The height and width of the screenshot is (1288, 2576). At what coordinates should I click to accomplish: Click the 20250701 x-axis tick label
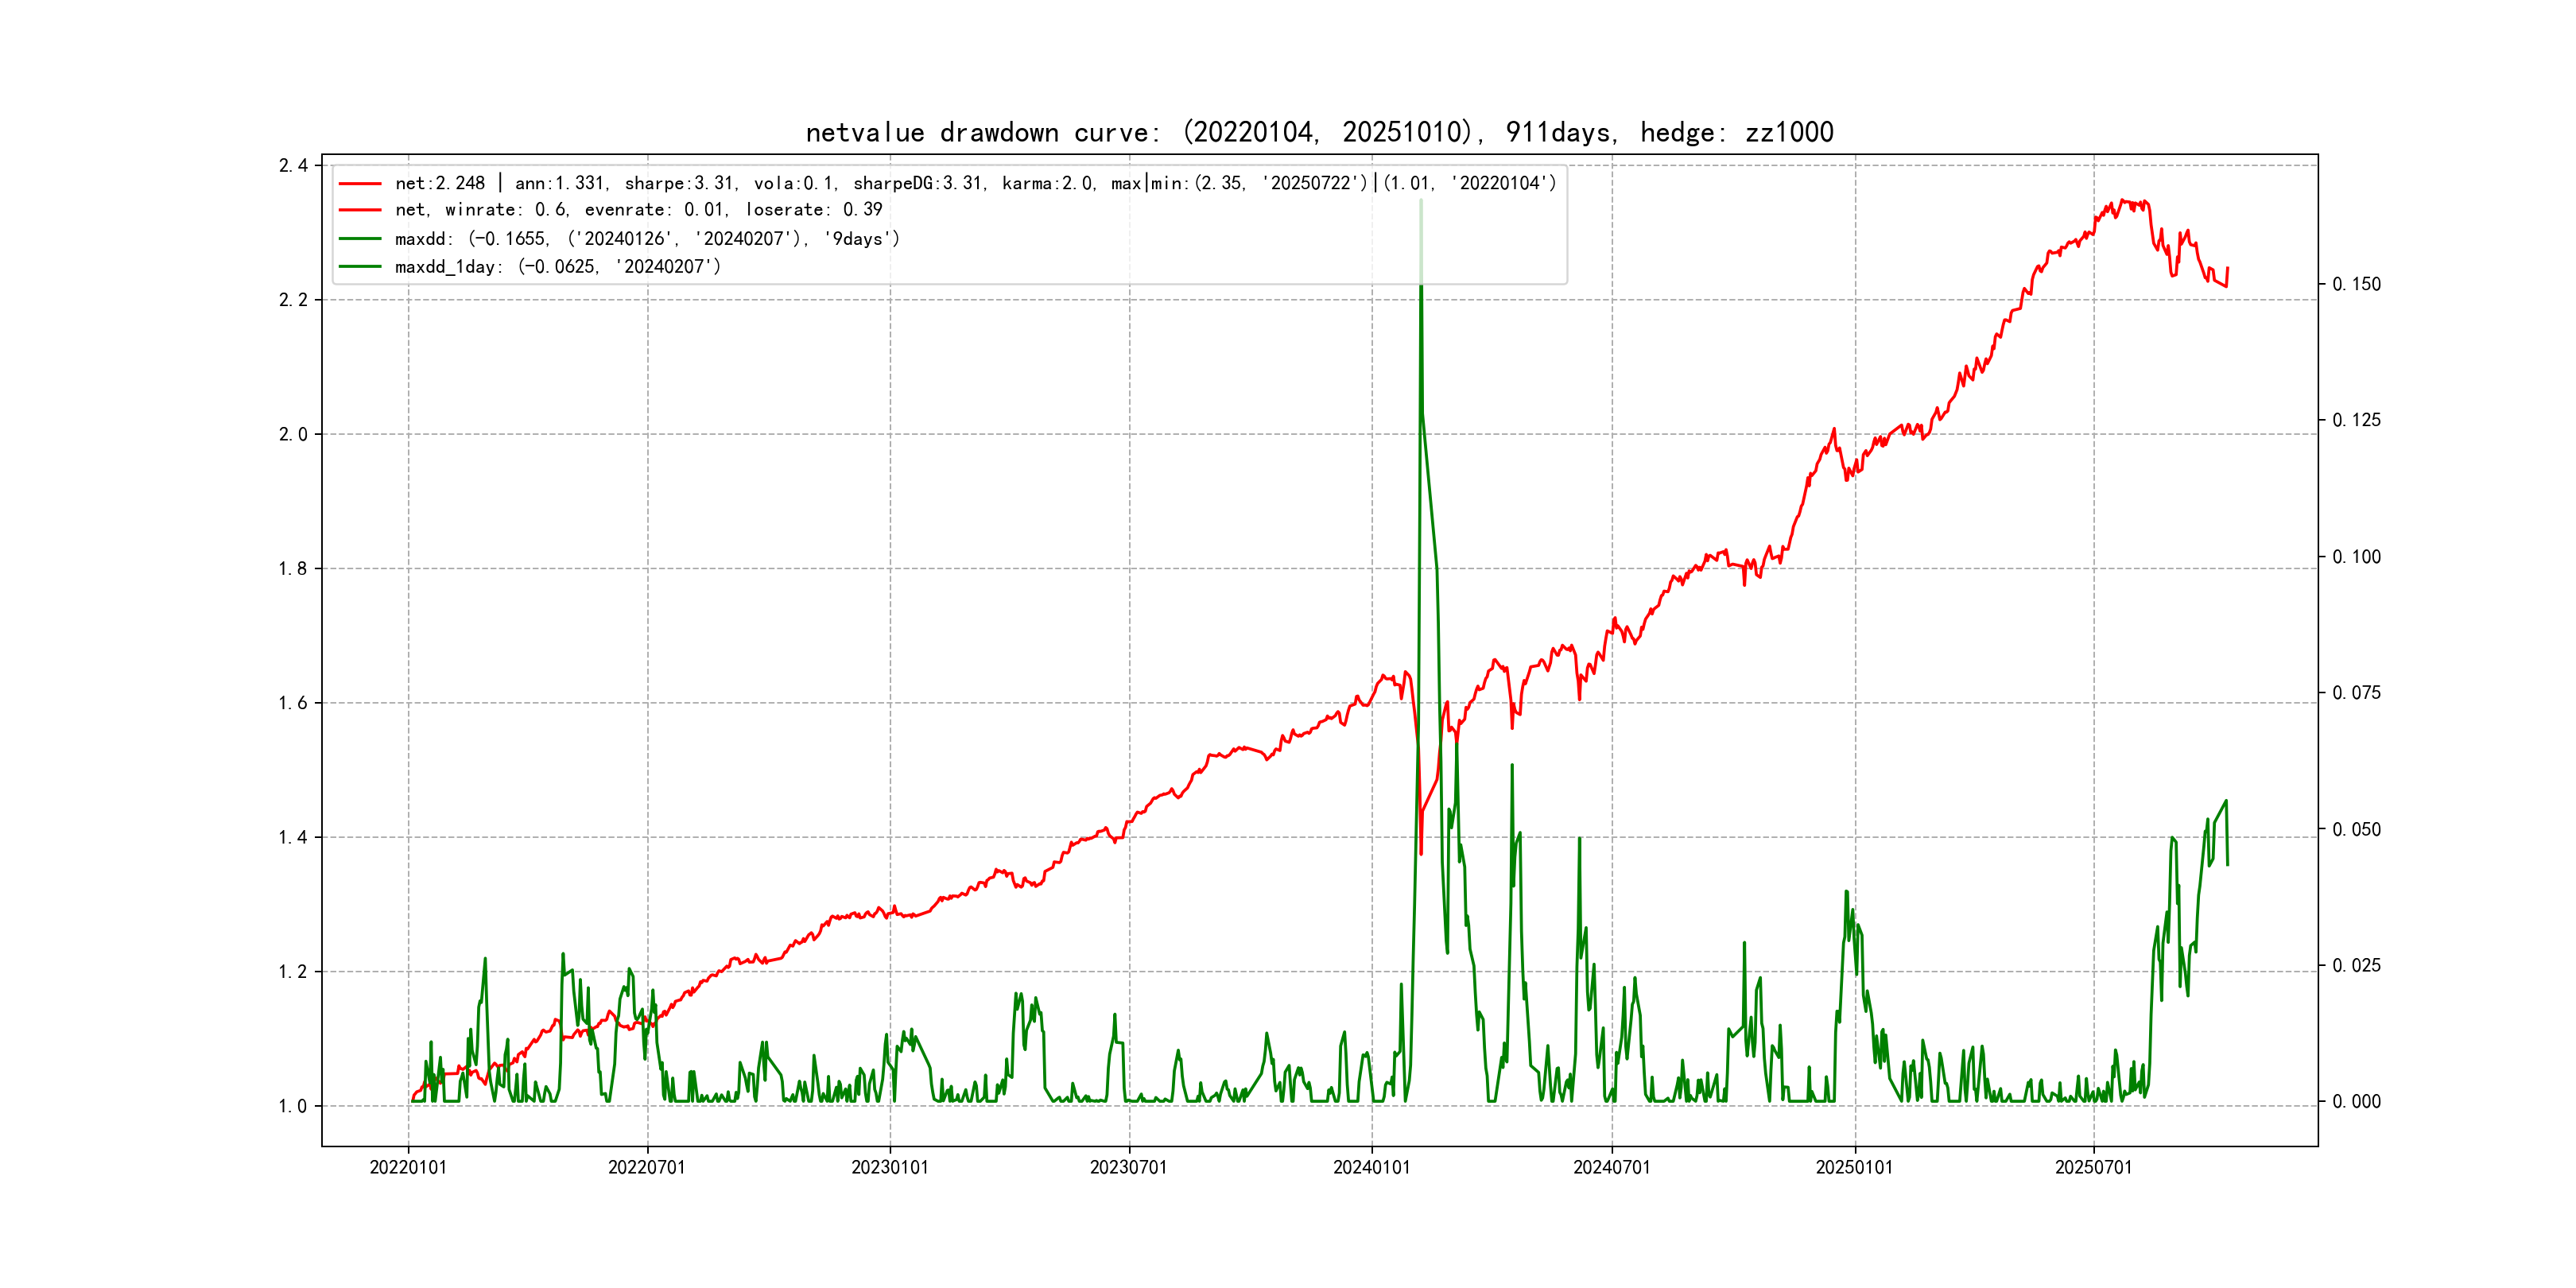tap(2093, 1168)
